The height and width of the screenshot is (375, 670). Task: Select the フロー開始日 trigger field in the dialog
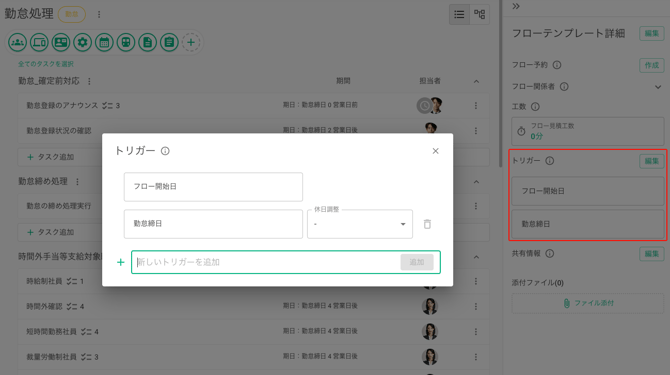(213, 187)
